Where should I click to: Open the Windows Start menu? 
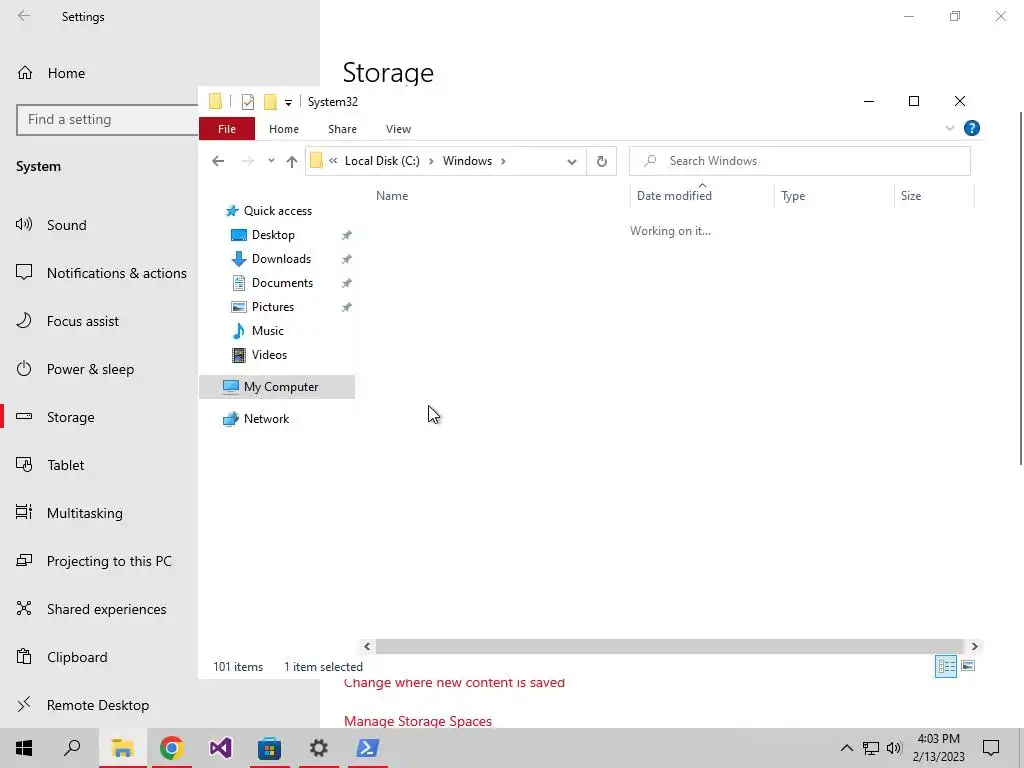pos(24,748)
